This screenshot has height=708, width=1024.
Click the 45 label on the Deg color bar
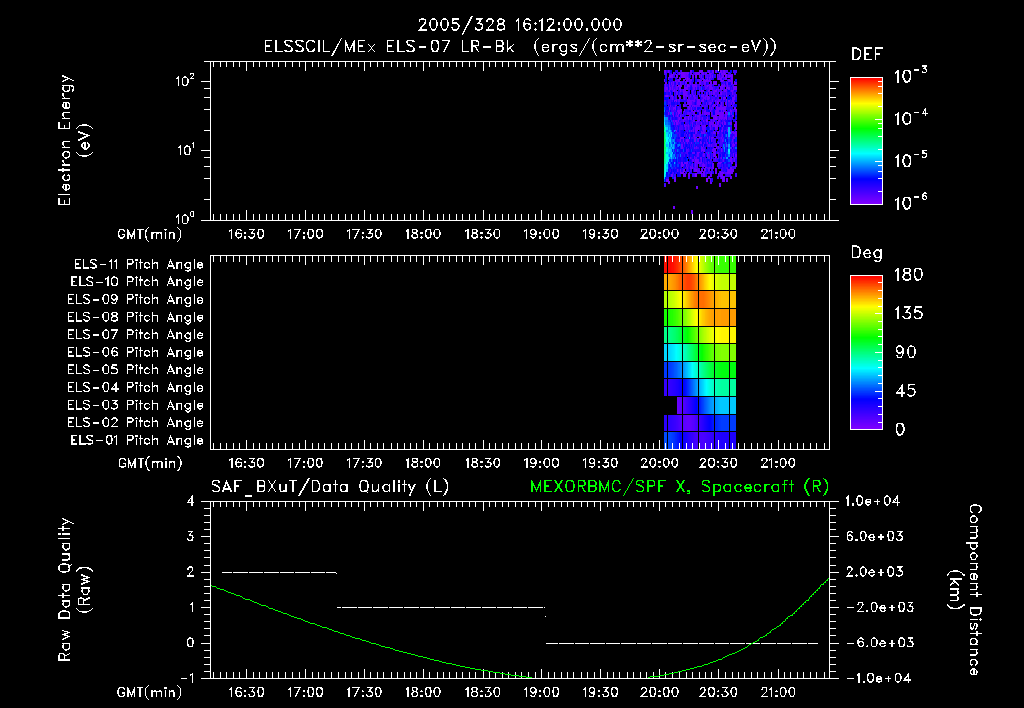coord(906,391)
